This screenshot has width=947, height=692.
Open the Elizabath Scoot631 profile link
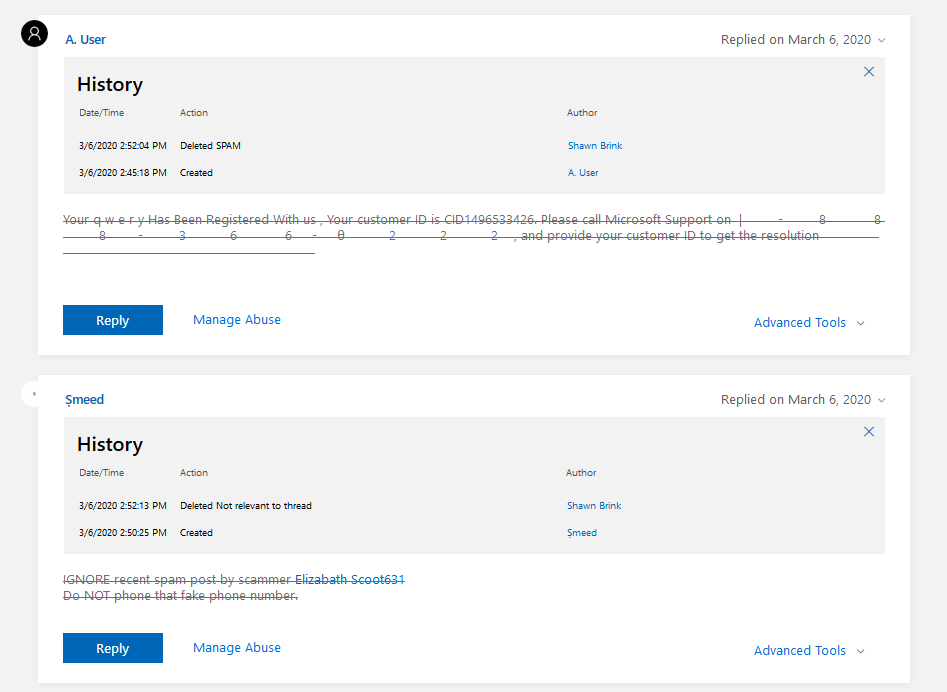350,580
